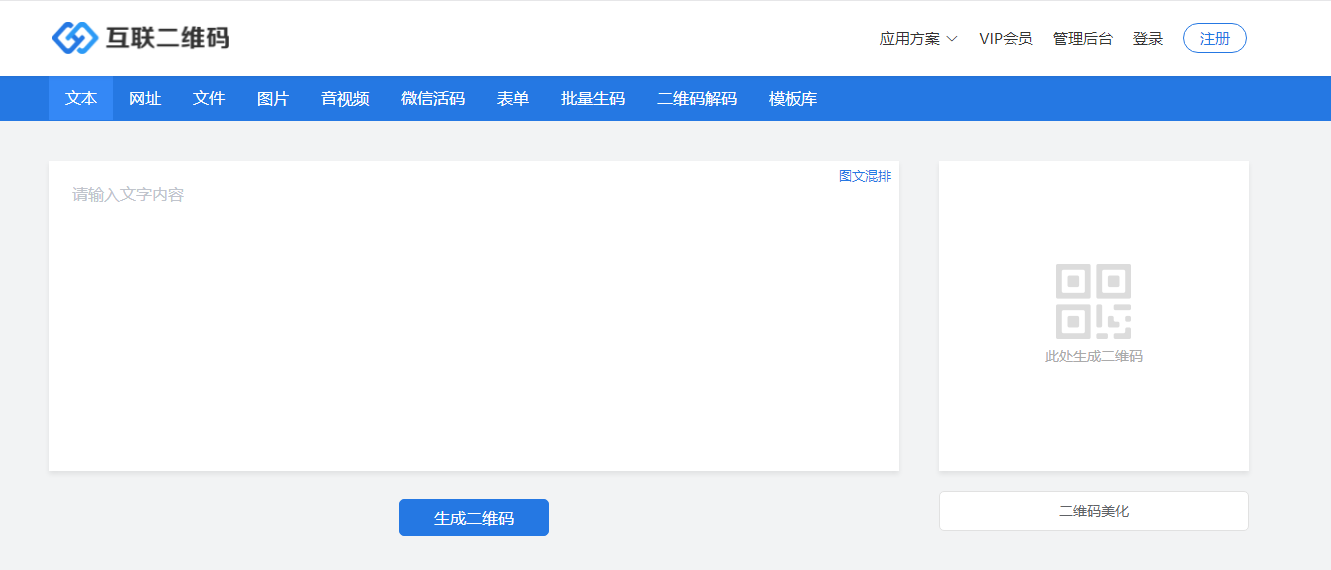Open the 批量生码 tab
This screenshot has width=1331, height=570.
[593, 99]
